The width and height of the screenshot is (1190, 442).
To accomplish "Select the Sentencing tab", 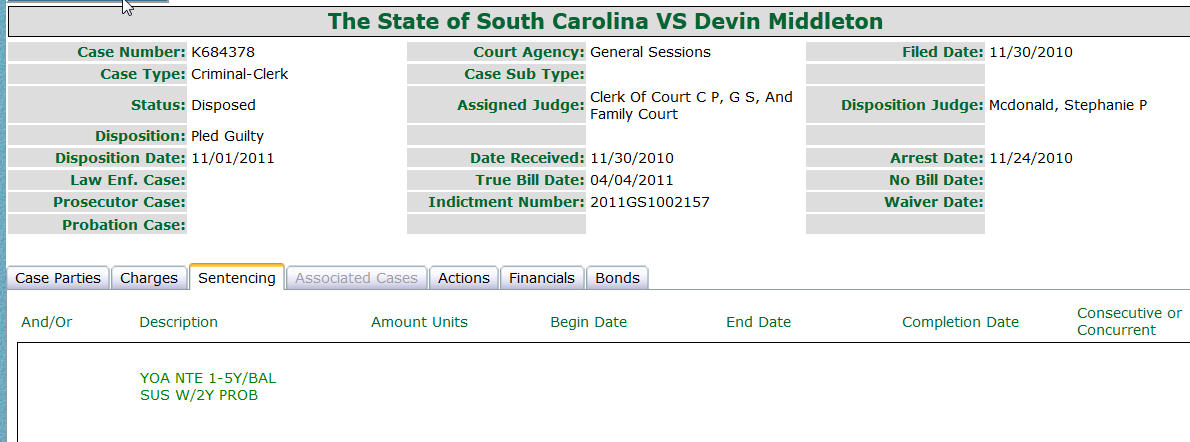I will pyautogui.click(x=237, y=277).
